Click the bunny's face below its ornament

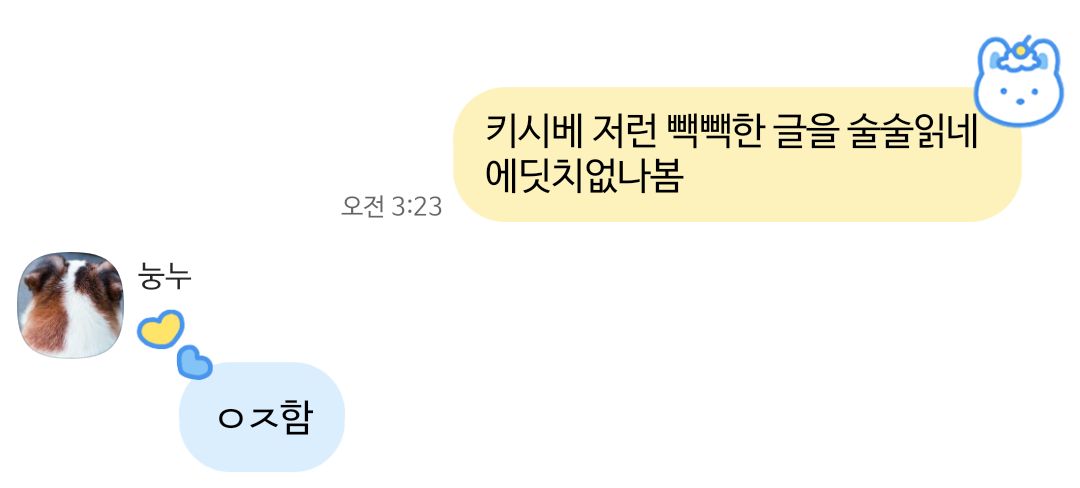point(1020,95)
